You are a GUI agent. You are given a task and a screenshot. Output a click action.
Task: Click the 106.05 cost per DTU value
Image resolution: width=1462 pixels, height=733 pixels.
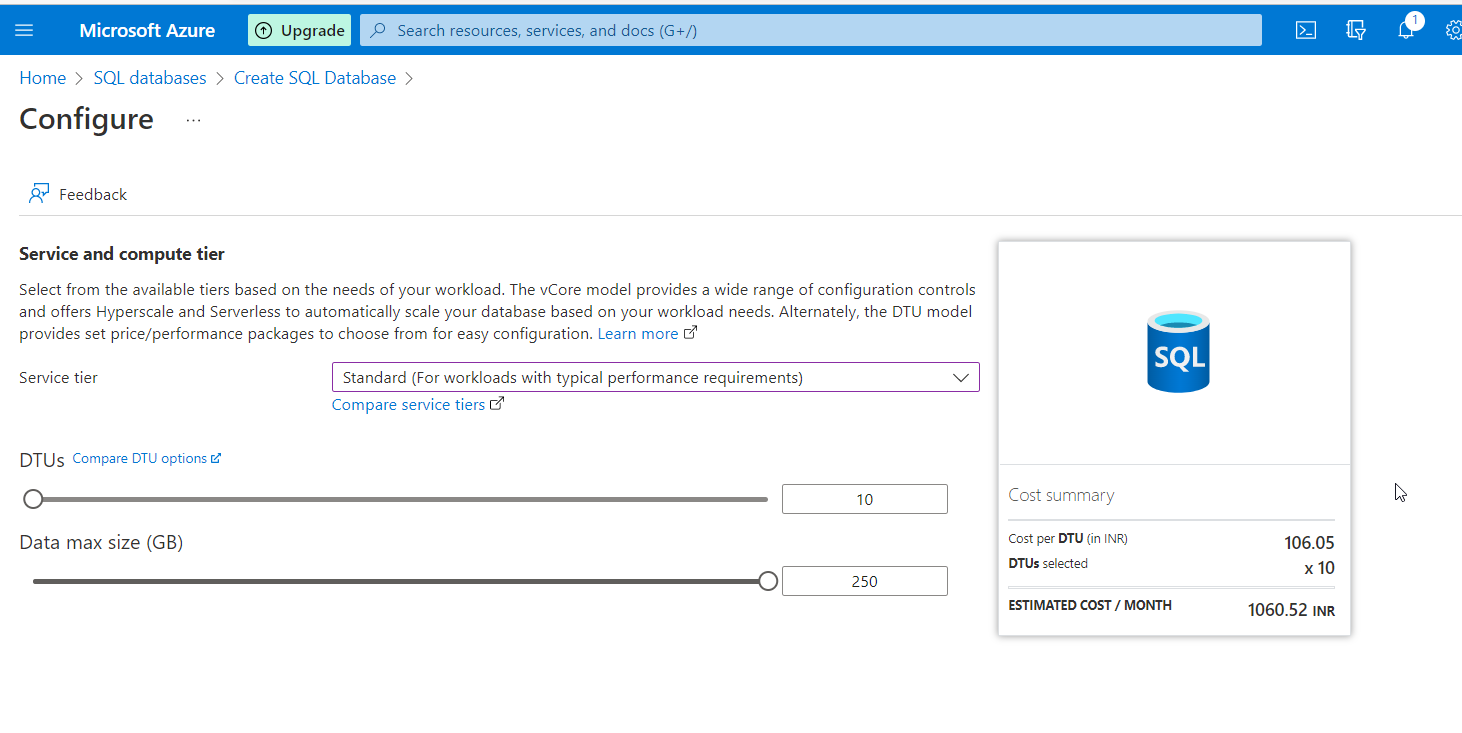tap(1309, 544)
